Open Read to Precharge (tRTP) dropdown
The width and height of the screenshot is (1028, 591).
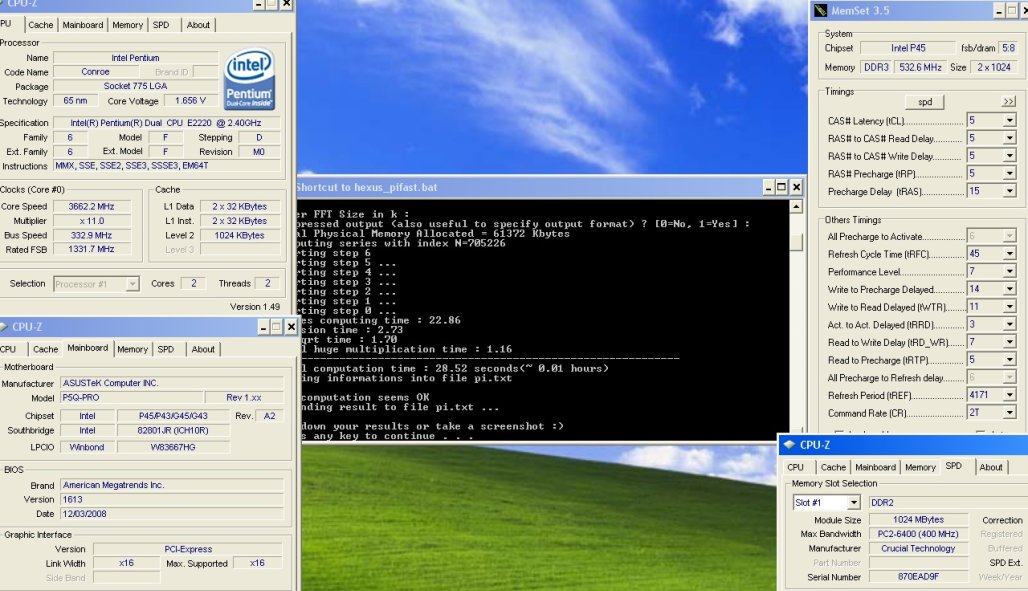[1010, 360]
